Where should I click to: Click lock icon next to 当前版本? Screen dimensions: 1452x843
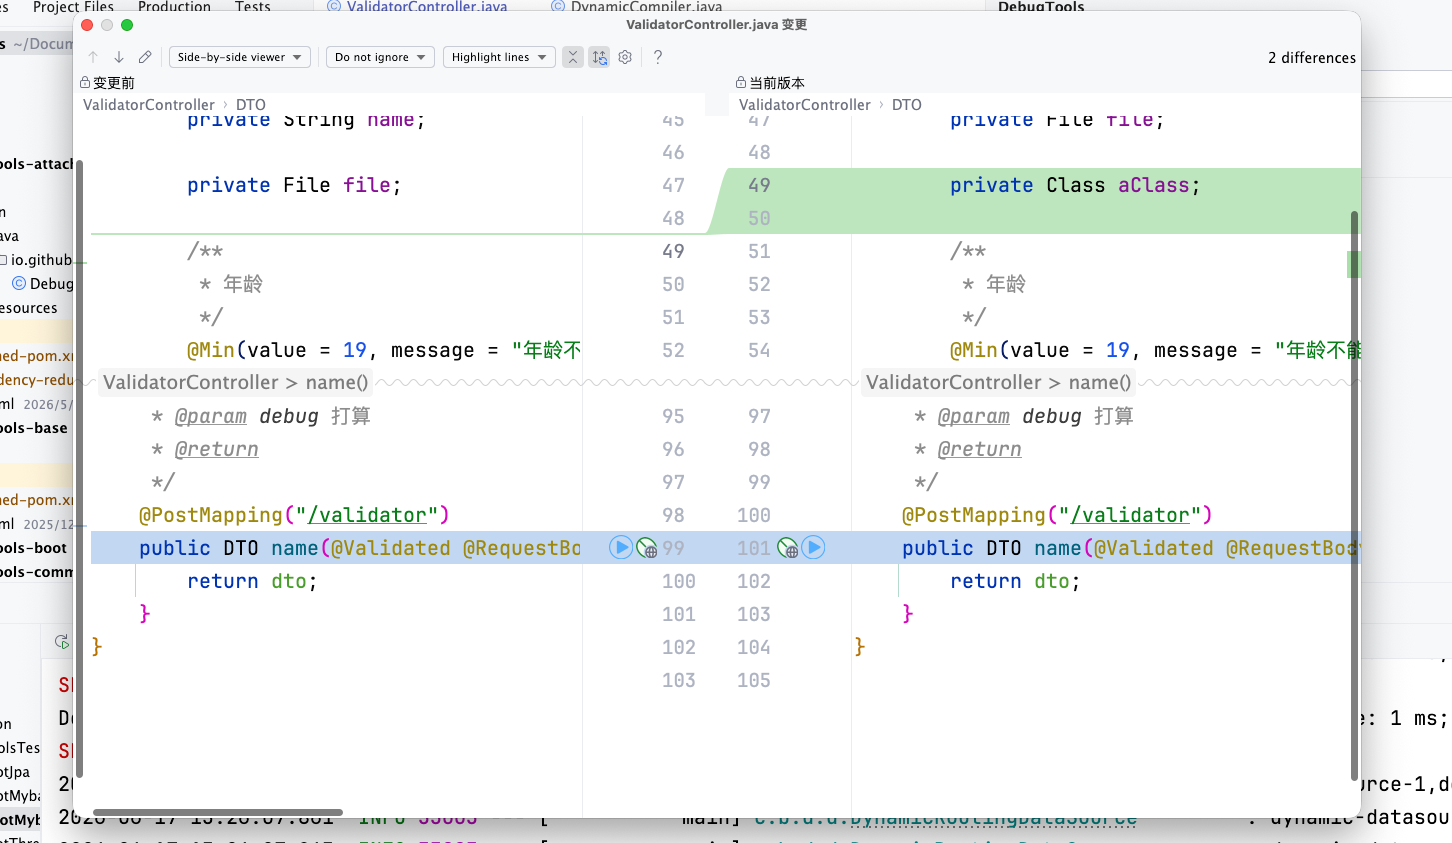(x=741, y=83)
